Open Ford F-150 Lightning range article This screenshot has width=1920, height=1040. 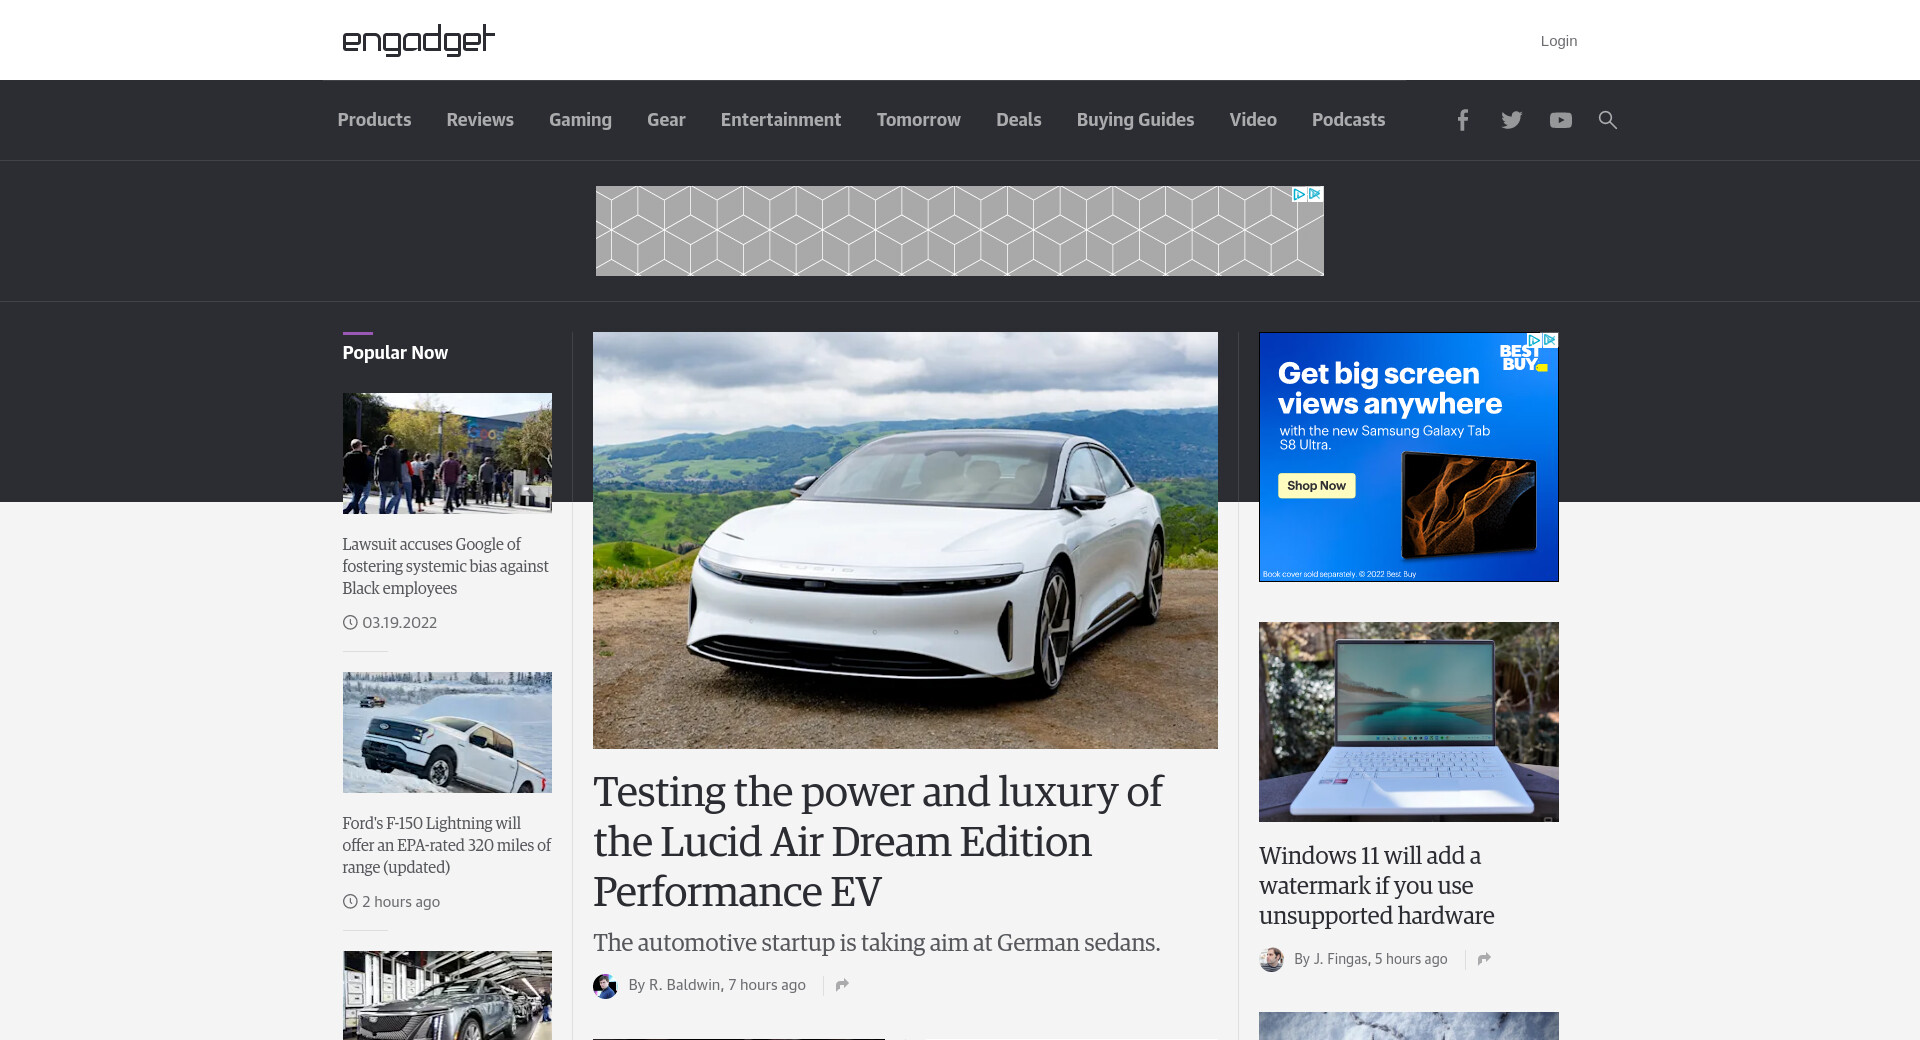446,845
